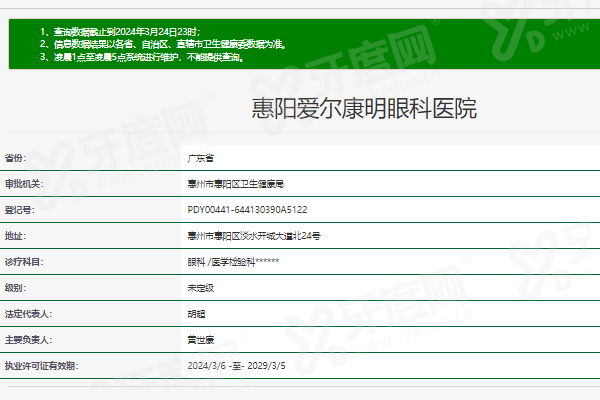Click the legal representative name 胡韬
This screenshot has width=600, height=400.
pyautogui.click(x=196, y=314)
